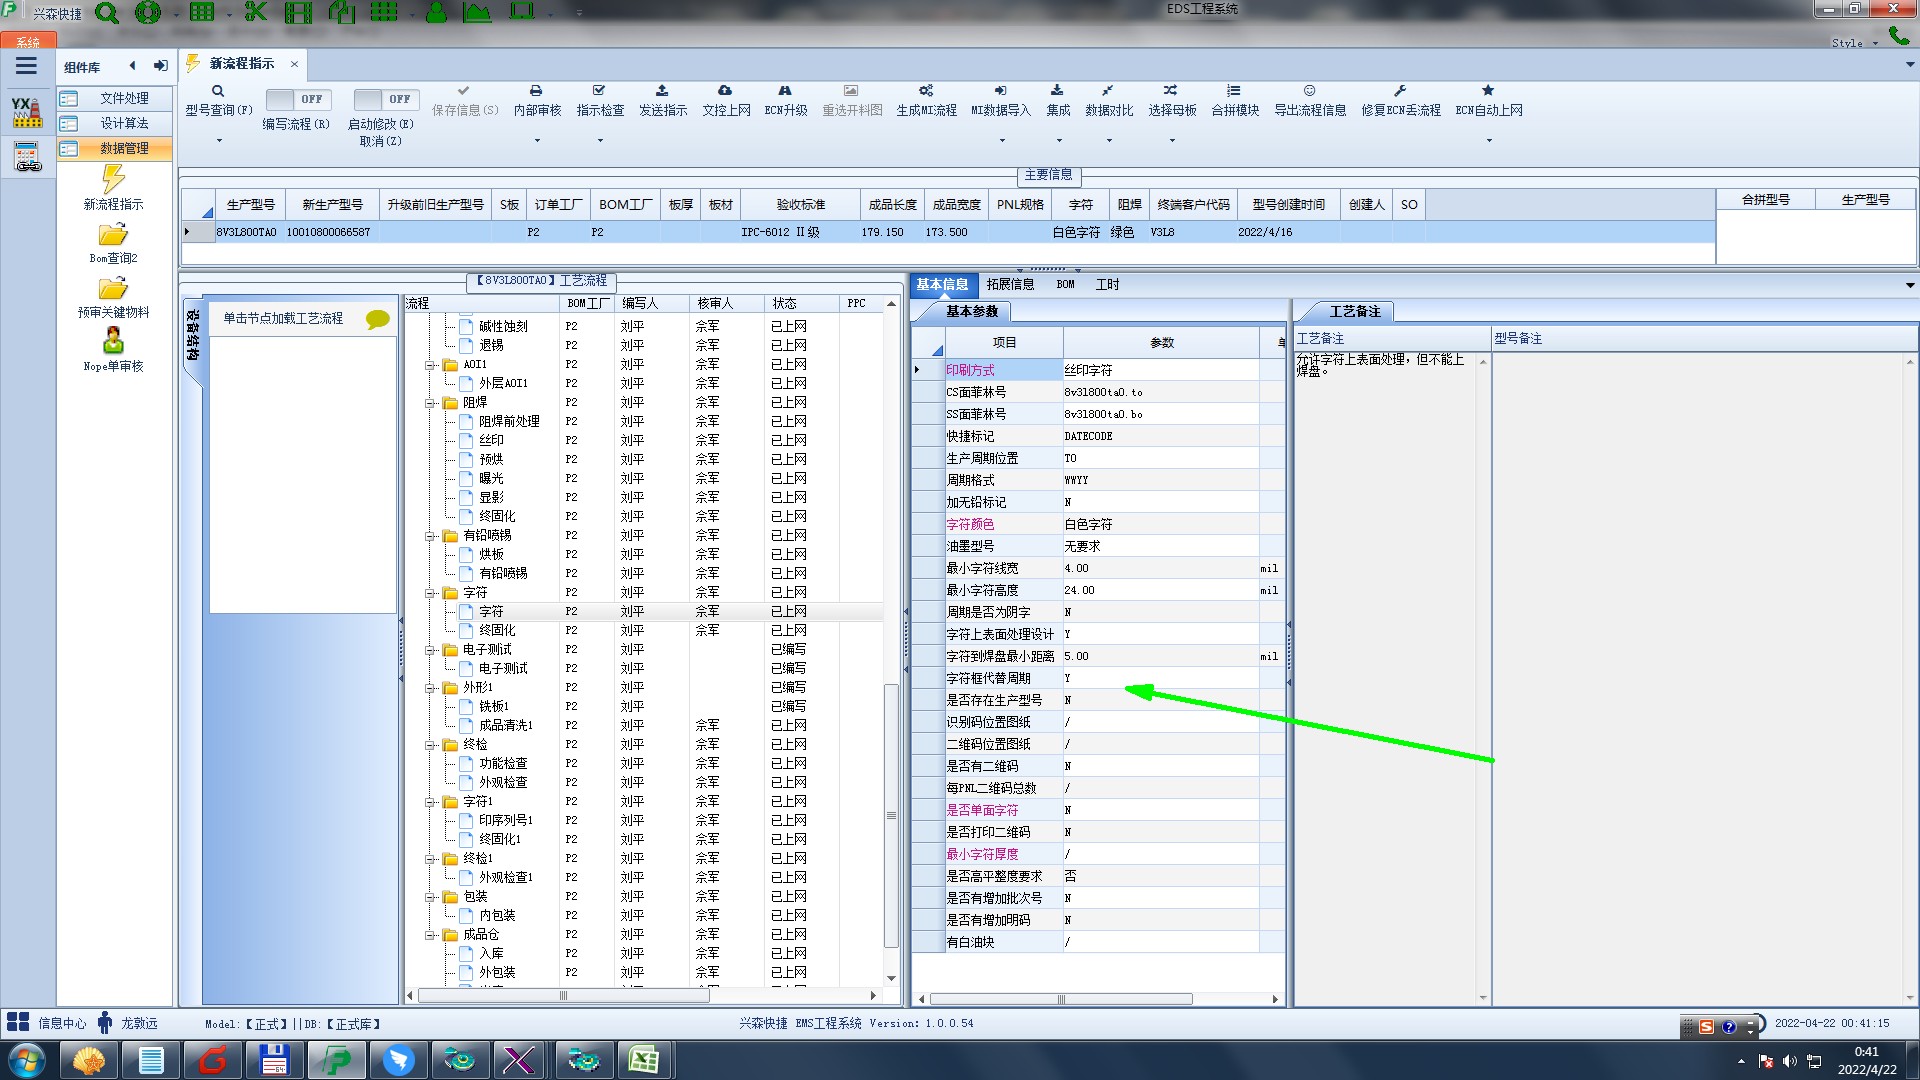Click the 生成MI流程 gears icon
The width and height of the screenshot is (1920, 1080).
click(926, 91)
